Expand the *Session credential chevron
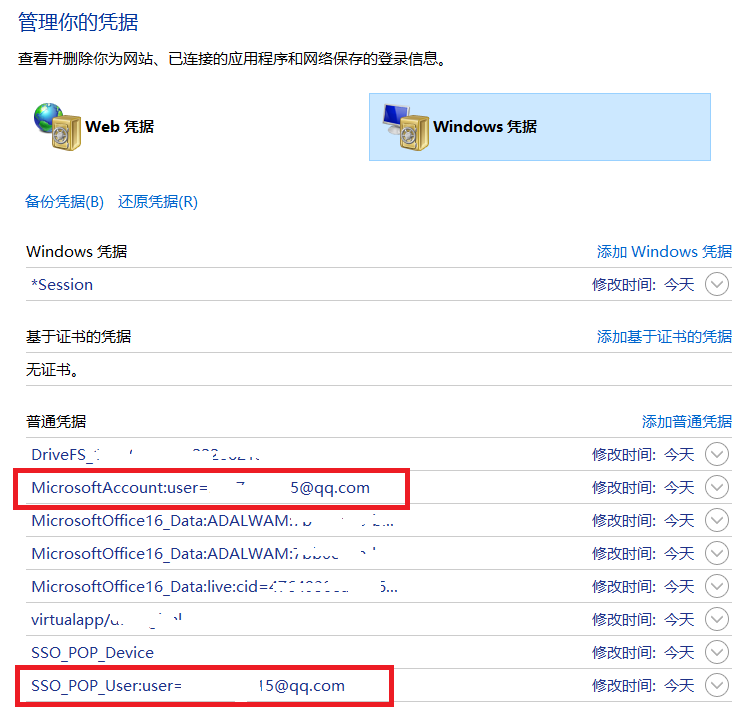Image resolution: width=744 pixels, height=712 pixels. tap(716, 285)
